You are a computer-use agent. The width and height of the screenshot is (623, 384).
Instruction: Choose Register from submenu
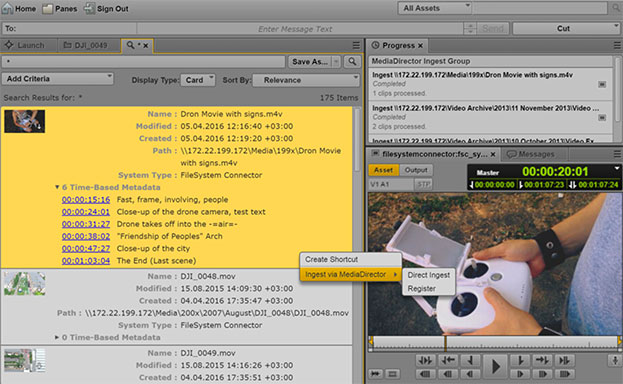click(429, 289)
